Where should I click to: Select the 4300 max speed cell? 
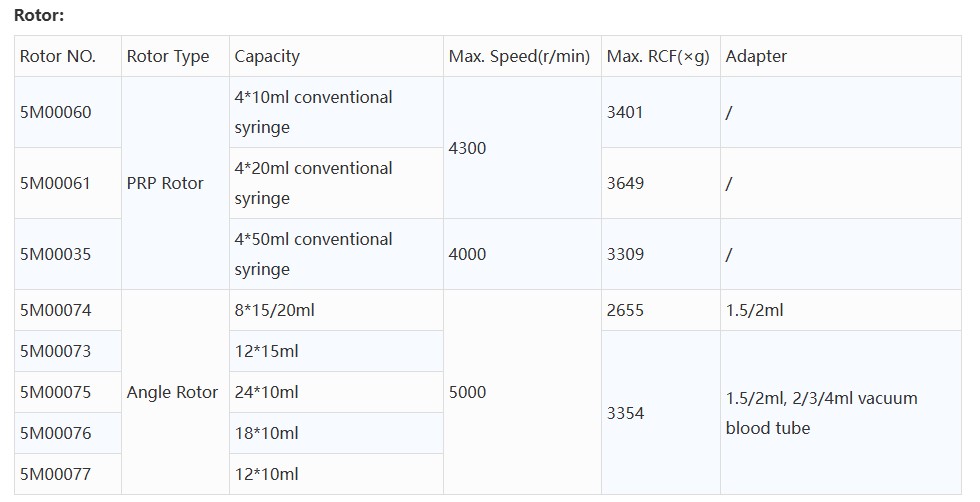click(x=468, y=148)
